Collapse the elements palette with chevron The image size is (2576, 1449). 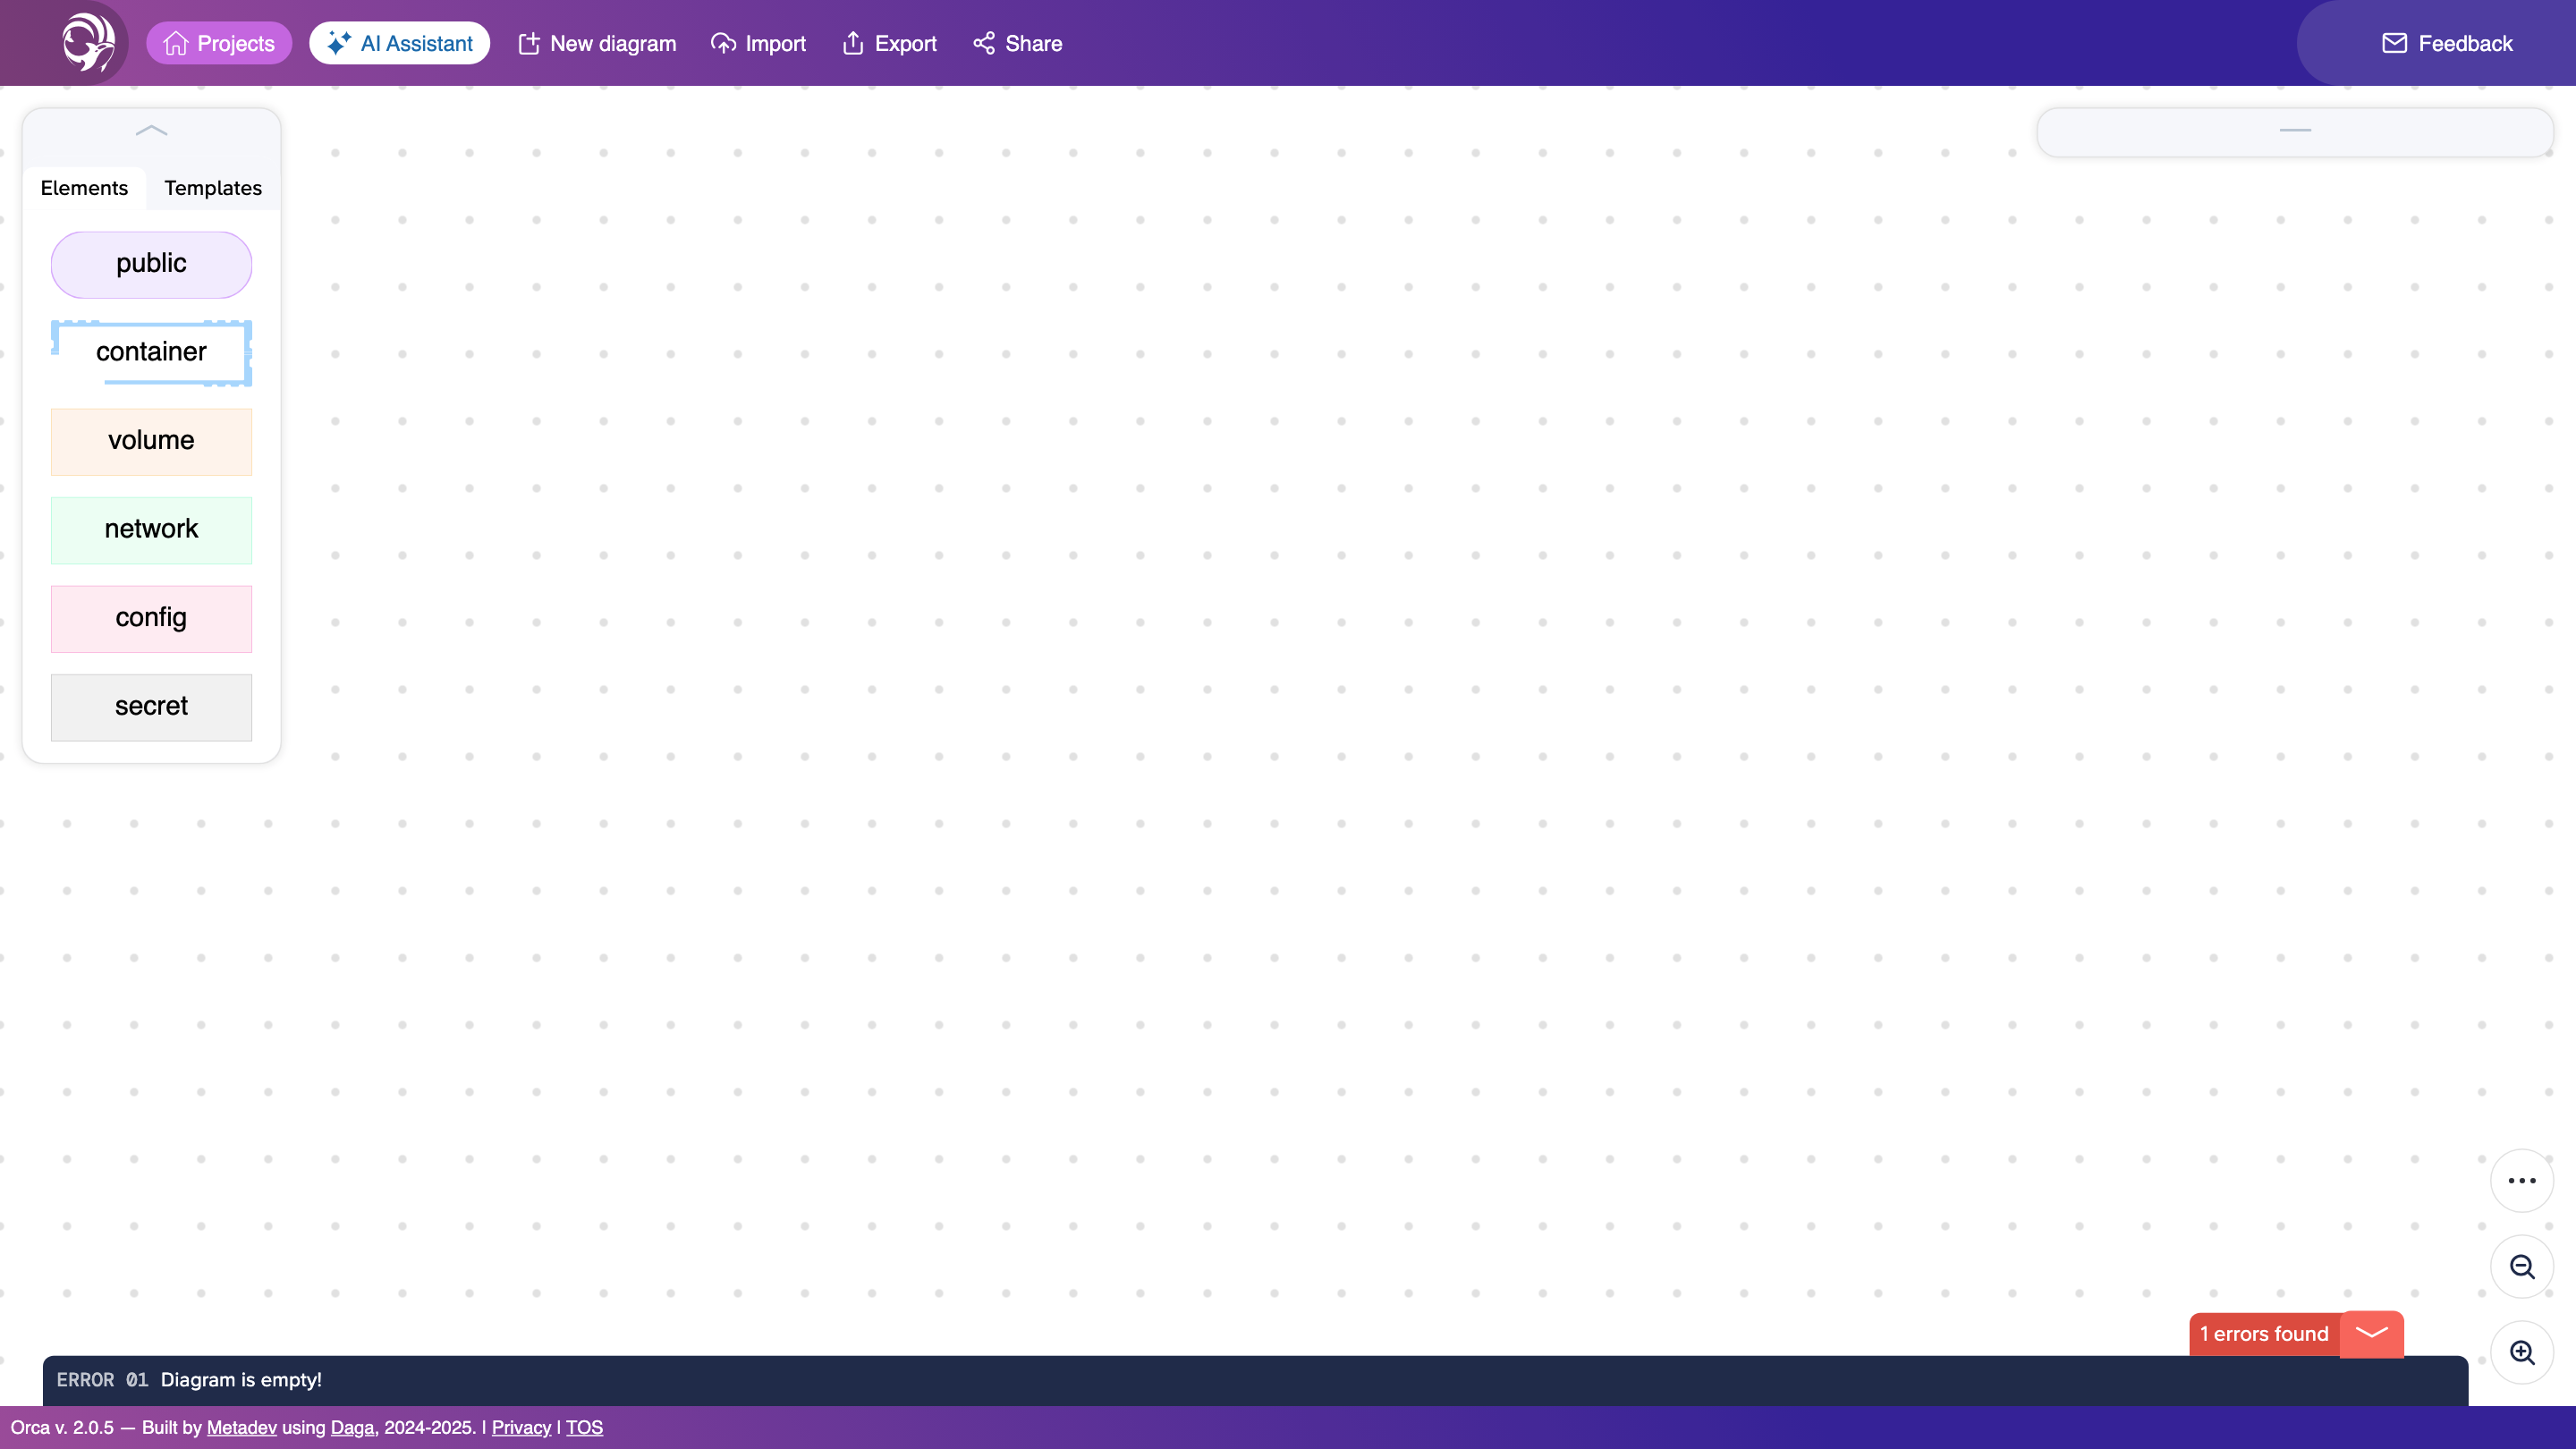[151, 130]
